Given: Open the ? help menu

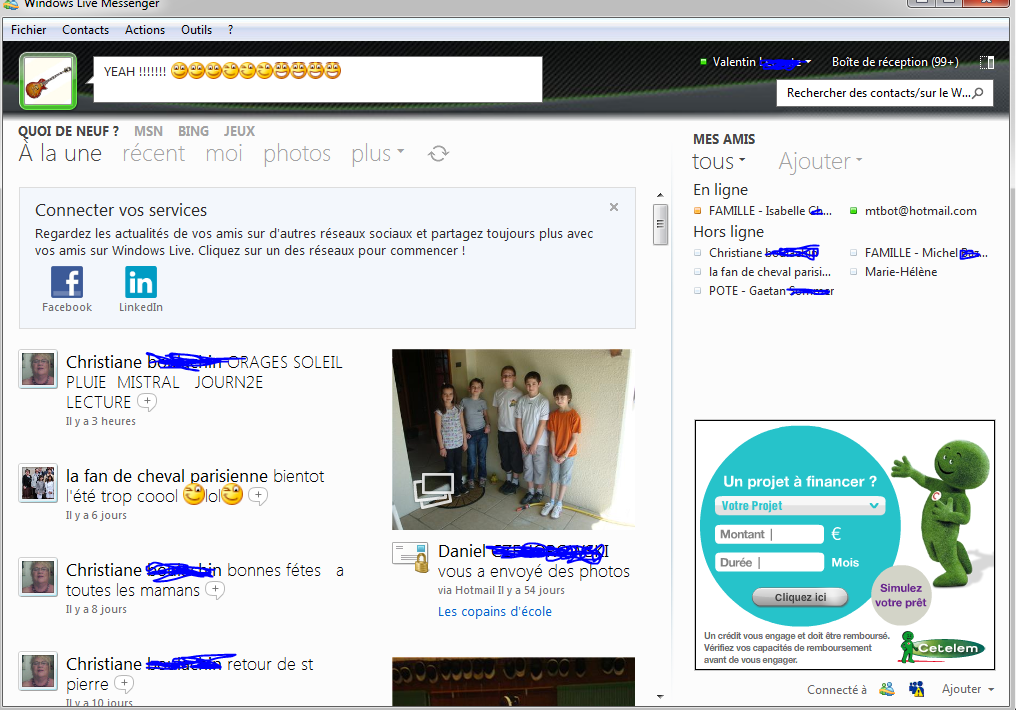Looking at the screenshot, I should (231, 30).
